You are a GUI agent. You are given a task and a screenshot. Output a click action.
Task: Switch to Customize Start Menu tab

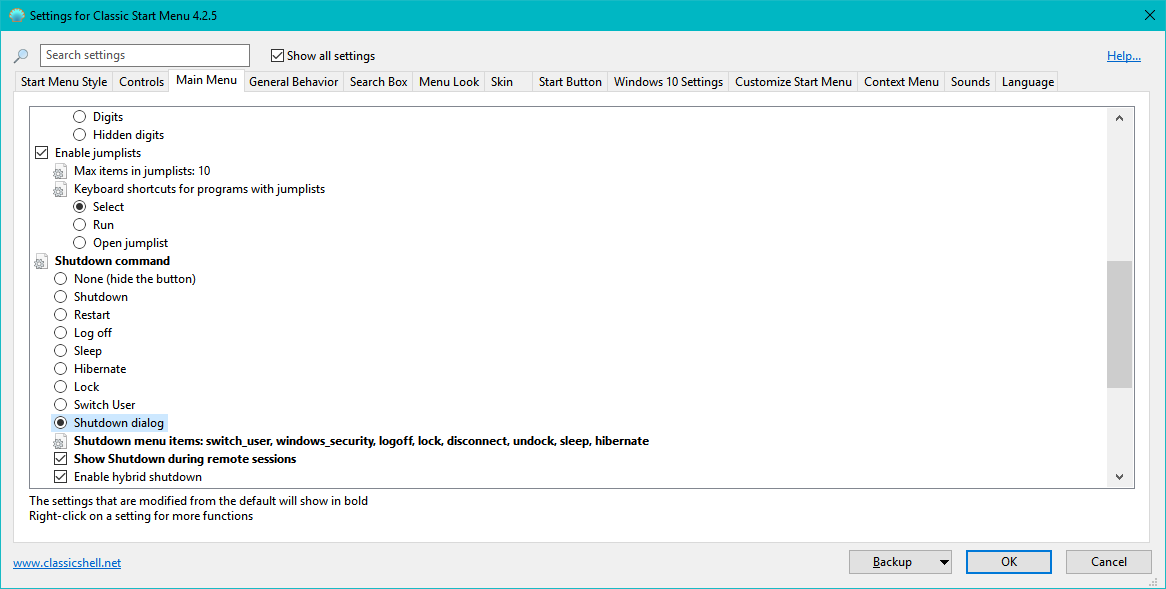click(x=793, y=82)
